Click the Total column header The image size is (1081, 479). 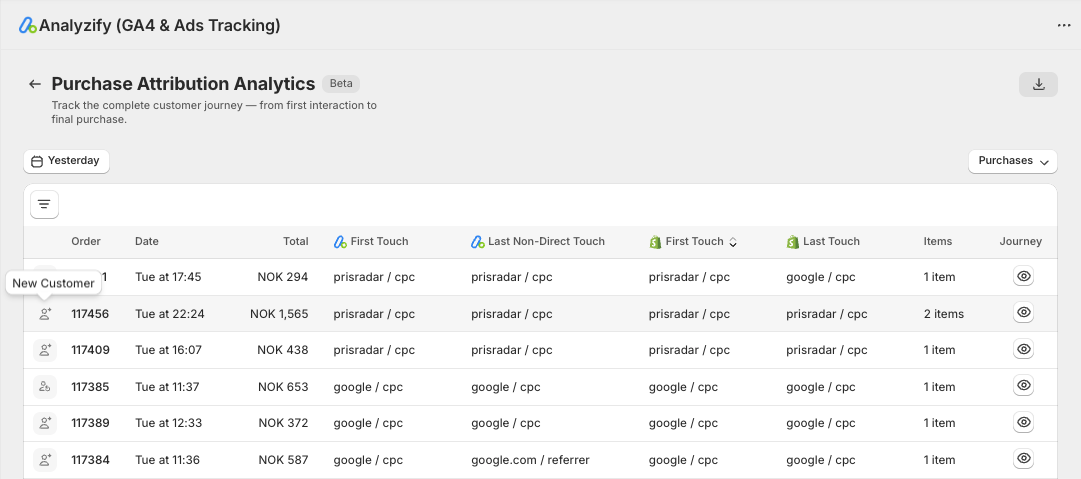296,241
